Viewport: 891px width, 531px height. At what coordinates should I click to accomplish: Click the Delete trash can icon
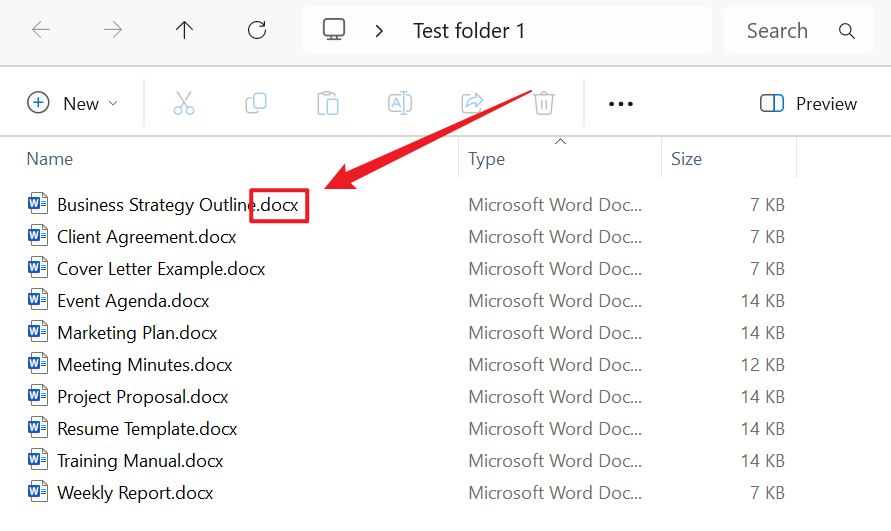tap(544, 103)
